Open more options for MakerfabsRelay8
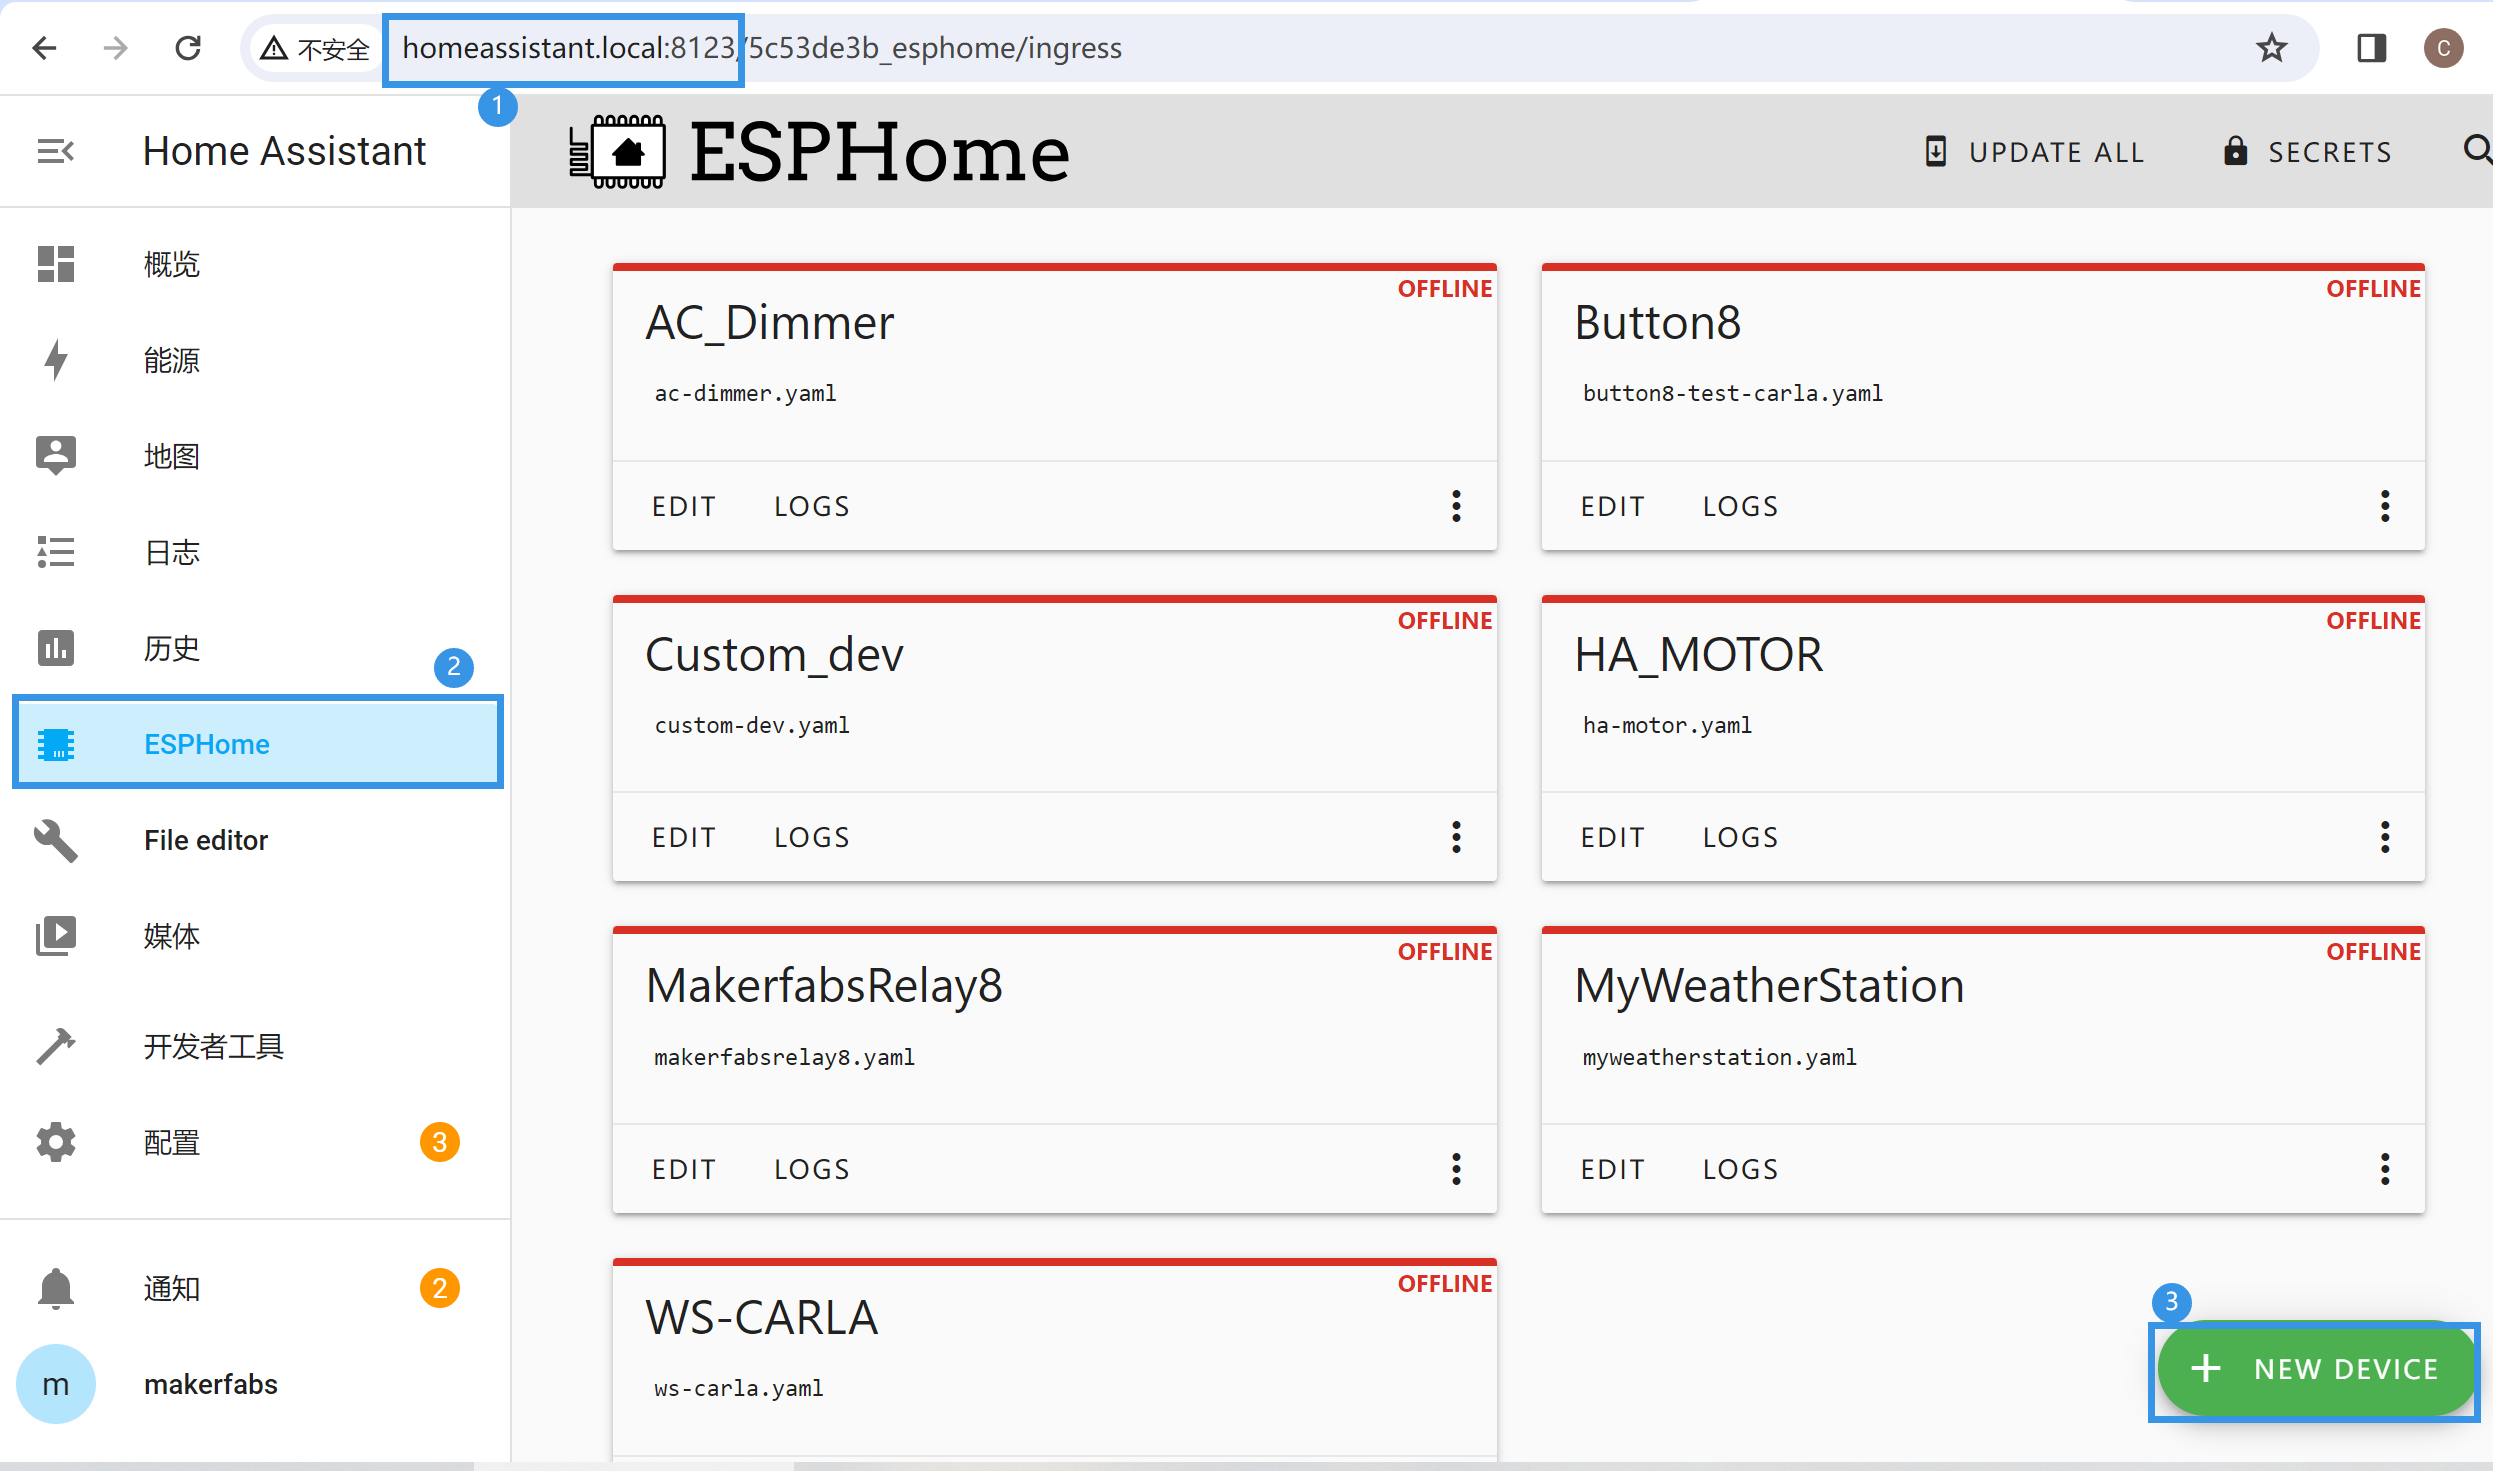The image size is (2493, 1471). pos(1456,1169)
